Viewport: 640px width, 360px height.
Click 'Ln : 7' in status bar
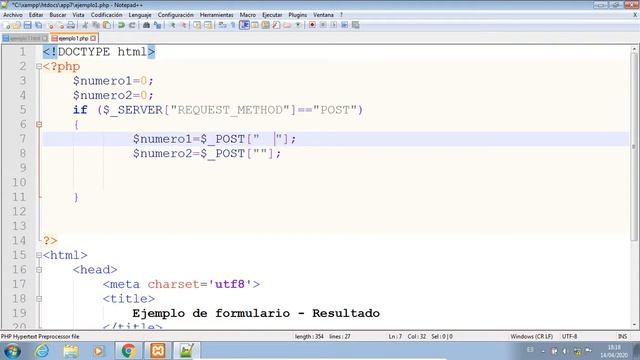pos(395,336)
